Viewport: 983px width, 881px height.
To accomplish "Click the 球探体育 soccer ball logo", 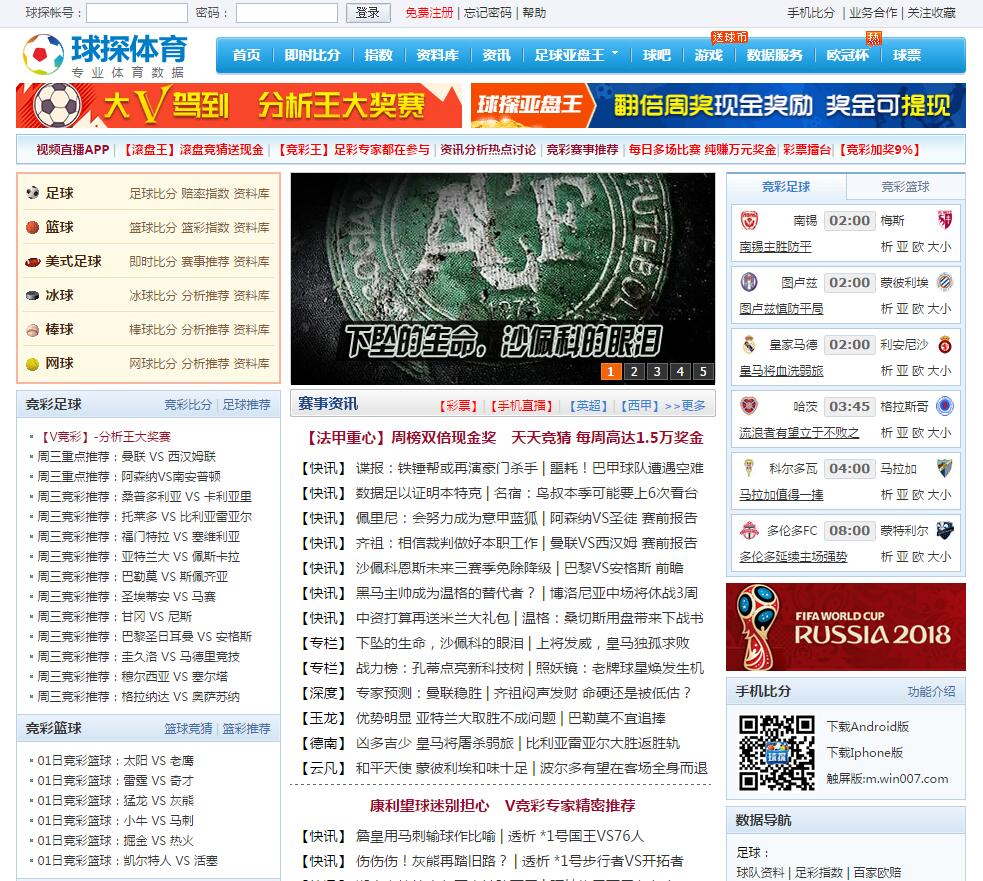I will click(x=43, y=55).
